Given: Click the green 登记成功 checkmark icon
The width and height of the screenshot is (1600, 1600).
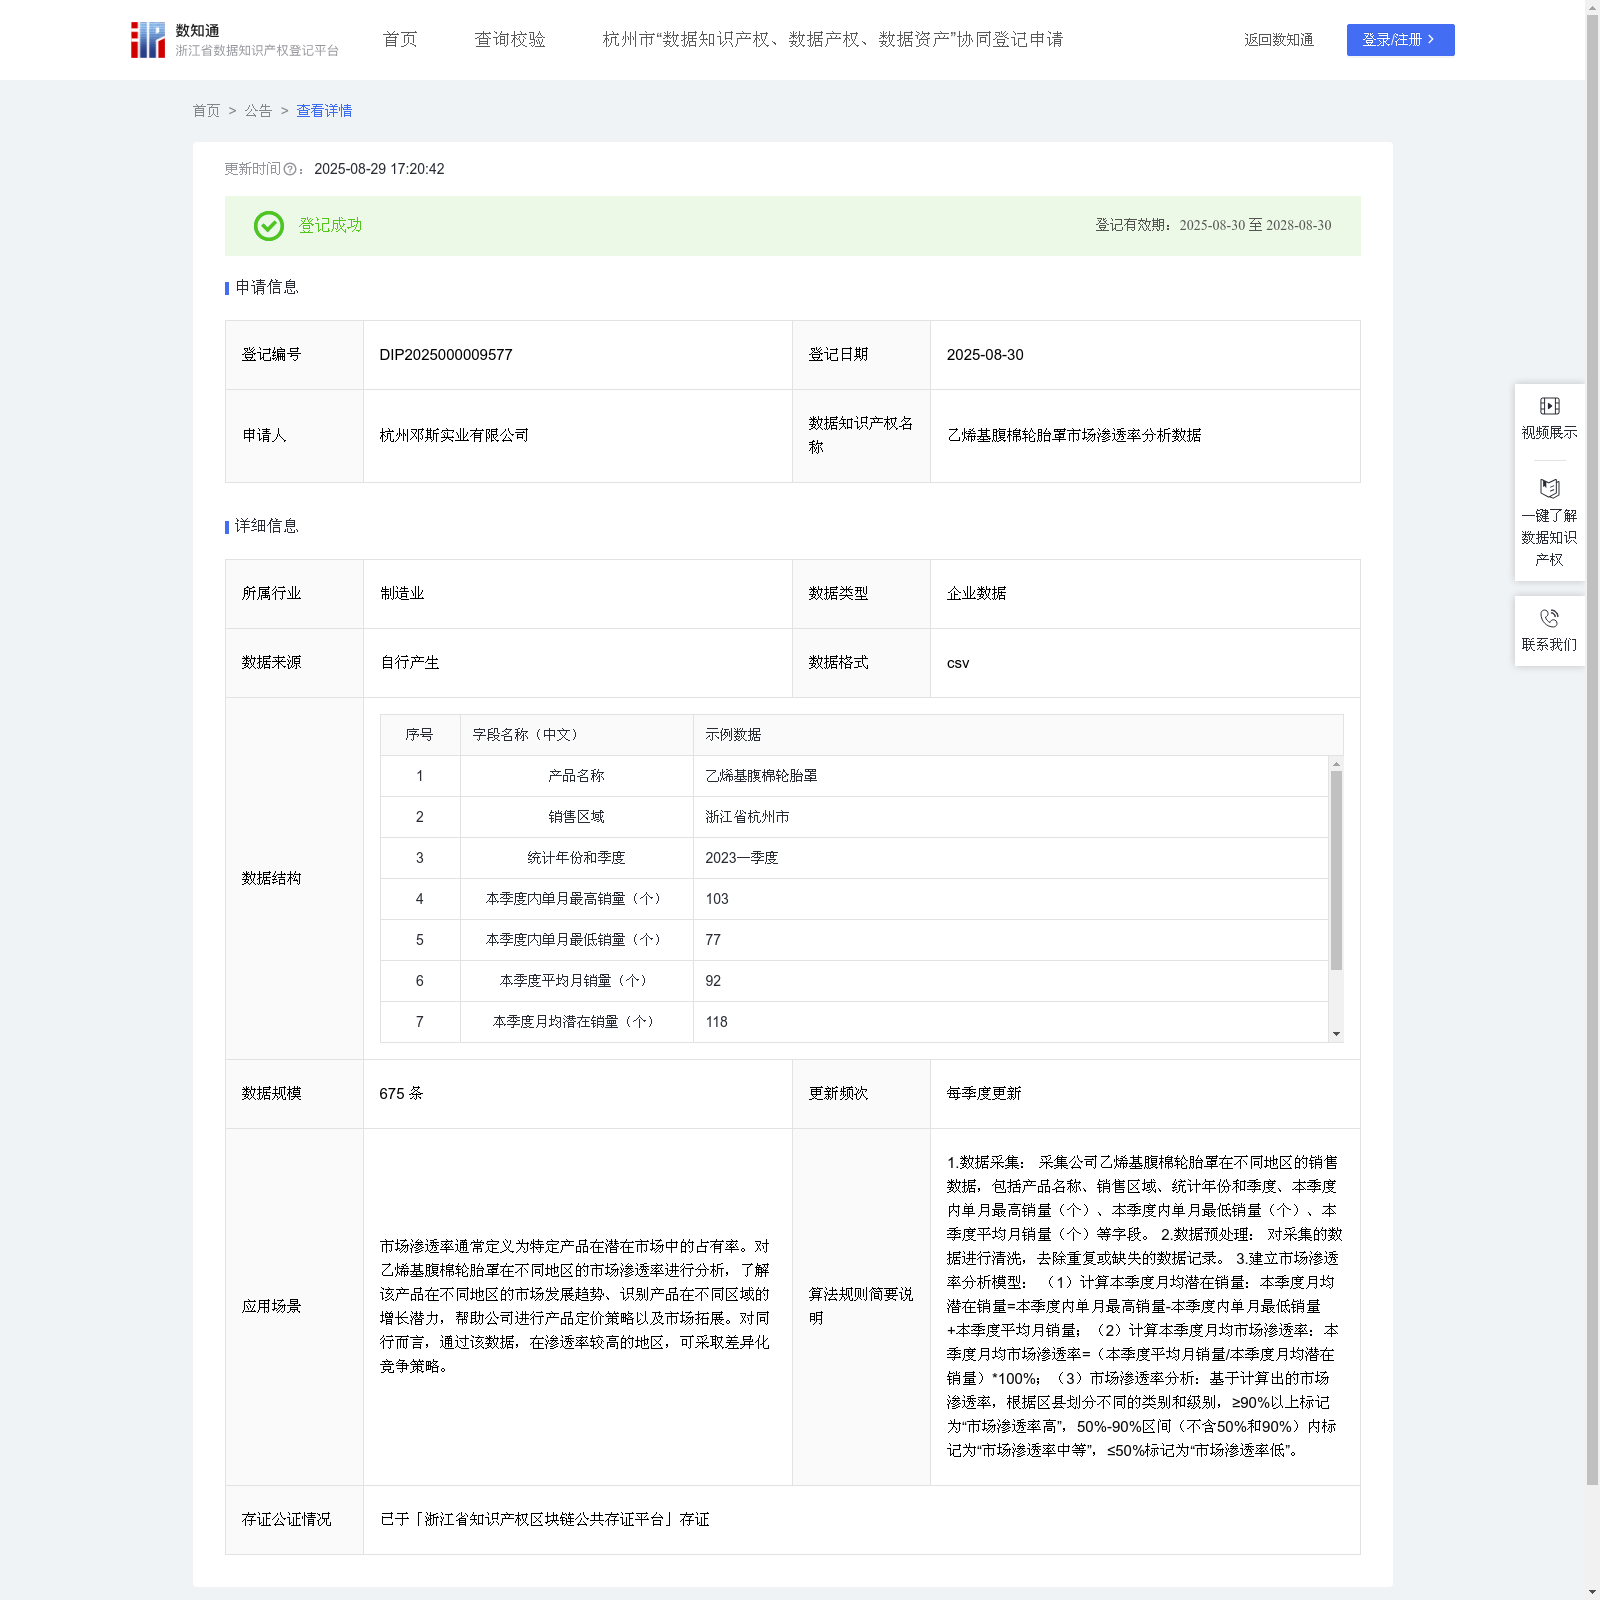Looking at the screenshot, I should click(268, 226).
